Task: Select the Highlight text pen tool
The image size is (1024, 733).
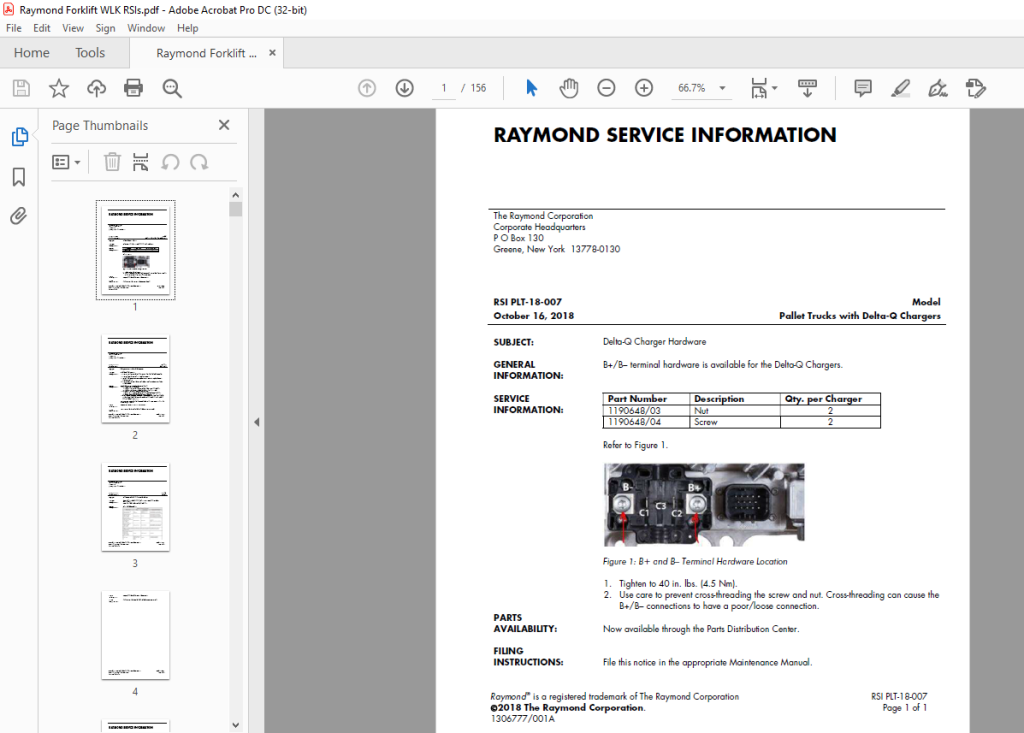Action: tap(901, 88)
